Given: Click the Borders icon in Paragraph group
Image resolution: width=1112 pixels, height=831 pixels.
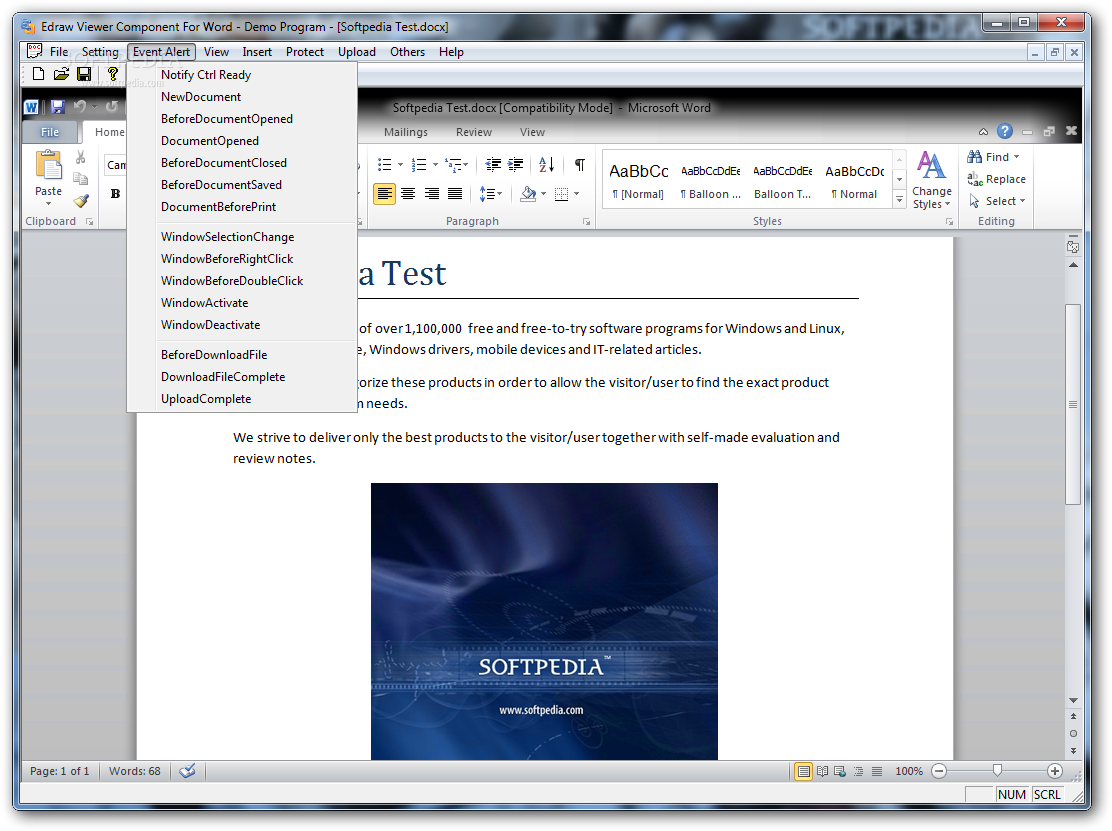Looking at the screenshot, I should click(561, 194).
